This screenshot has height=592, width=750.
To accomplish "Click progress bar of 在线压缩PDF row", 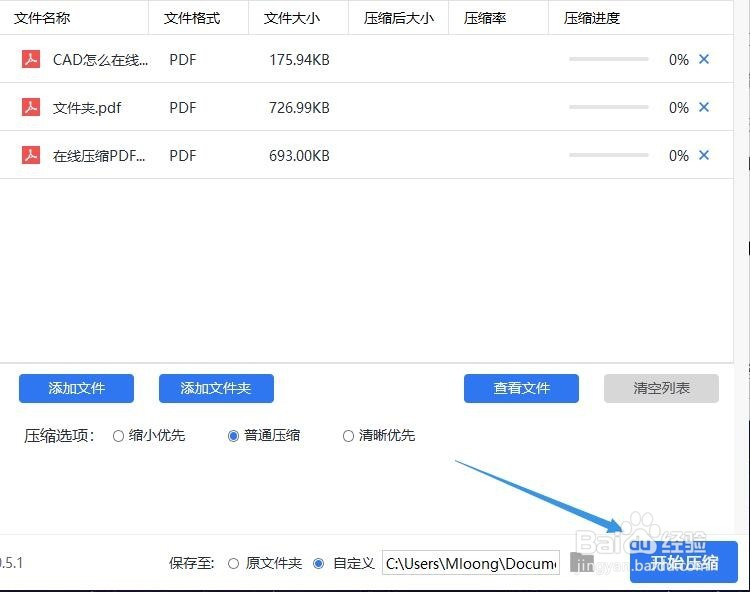I will [x=609, y=155].
